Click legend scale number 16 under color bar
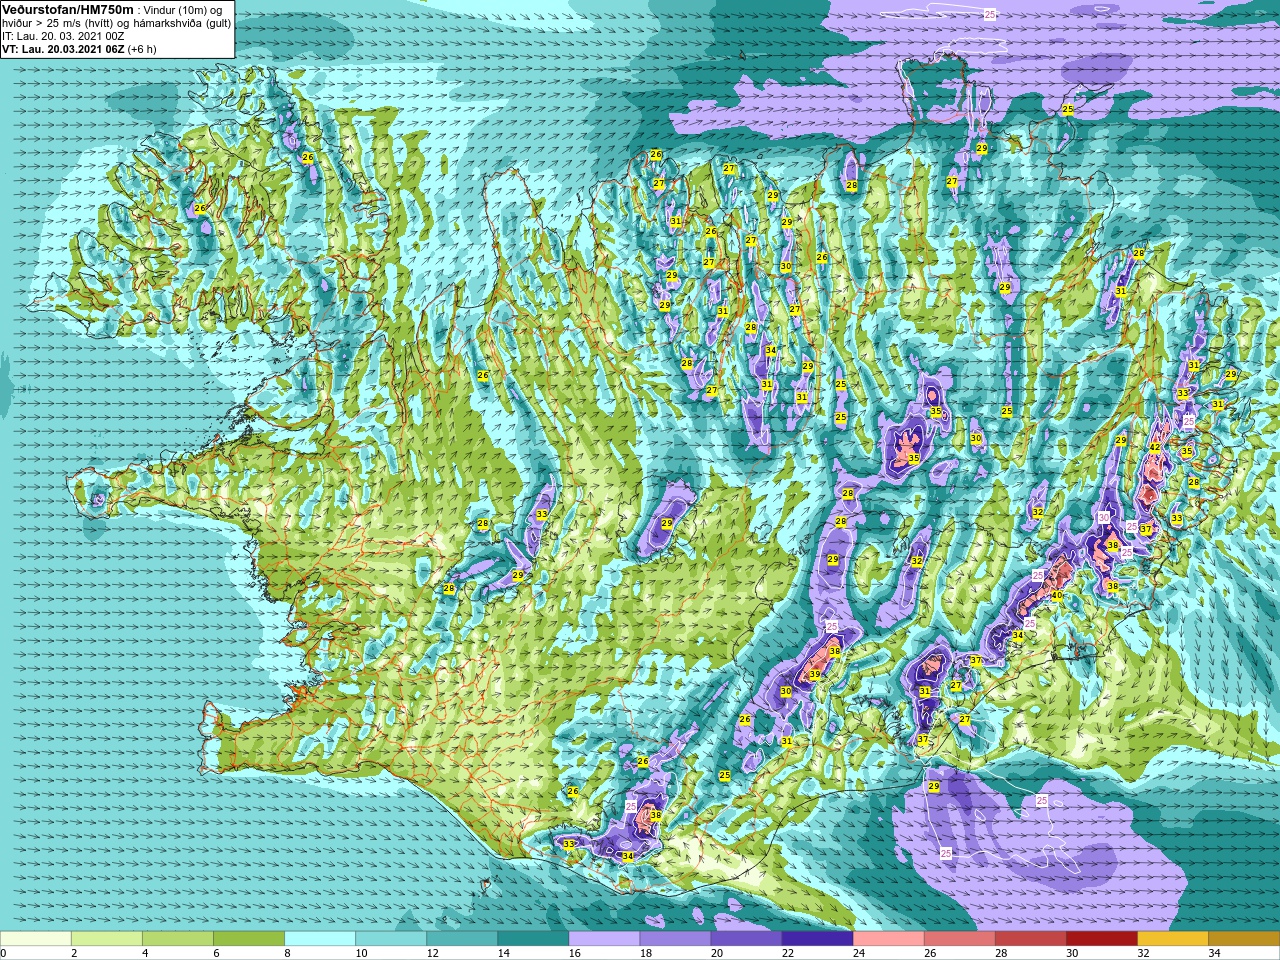The width and height of the screenshot is (1280, 960). coord(574,953)
